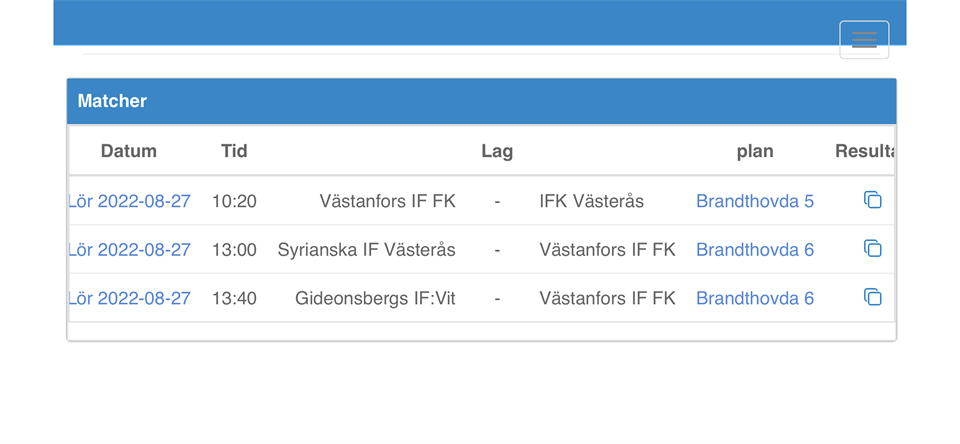The image size is (960, 444).
Task: Open Brandthovda 5 field link
Action: 755,201
